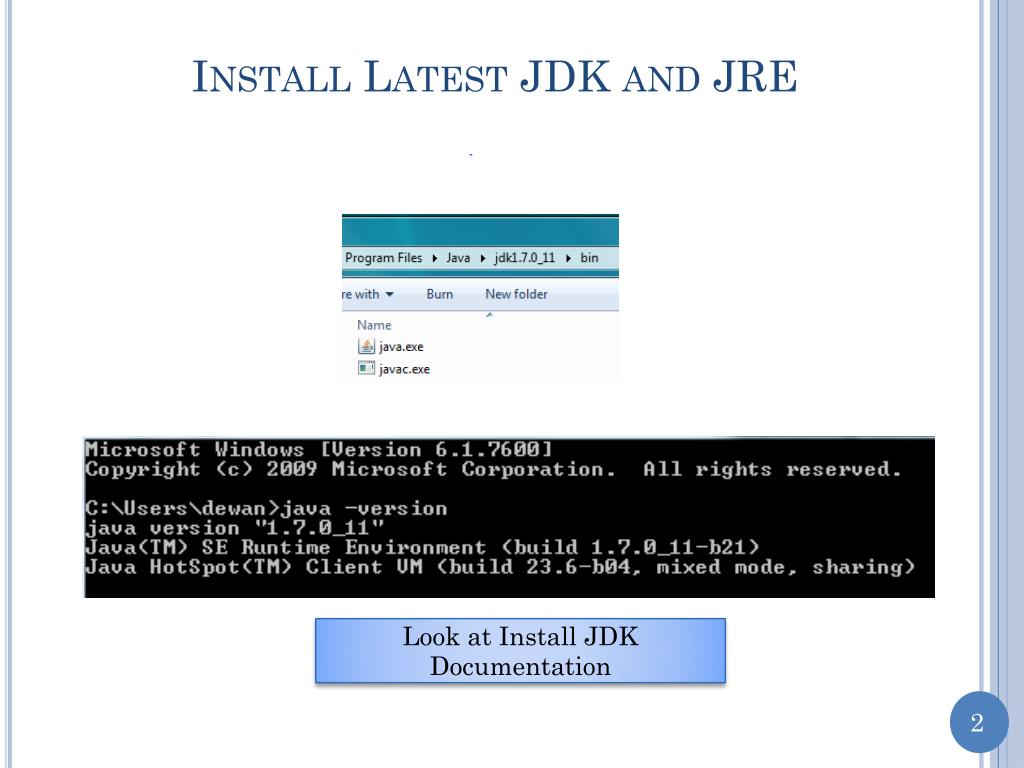Click the Copyright 2009 Microsoft Corporation line
The width and height of the screenshot is (1024, 768).
493,469
